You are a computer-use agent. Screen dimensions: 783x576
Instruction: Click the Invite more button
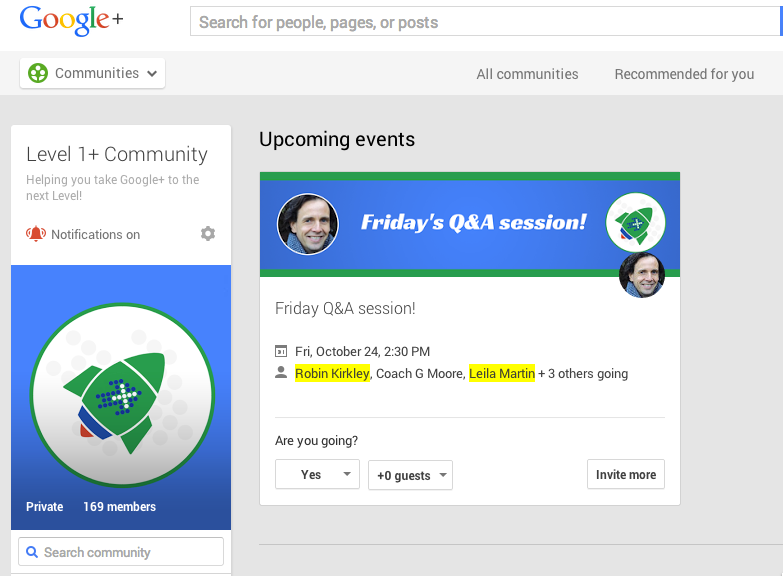click(x=626, y=474)
